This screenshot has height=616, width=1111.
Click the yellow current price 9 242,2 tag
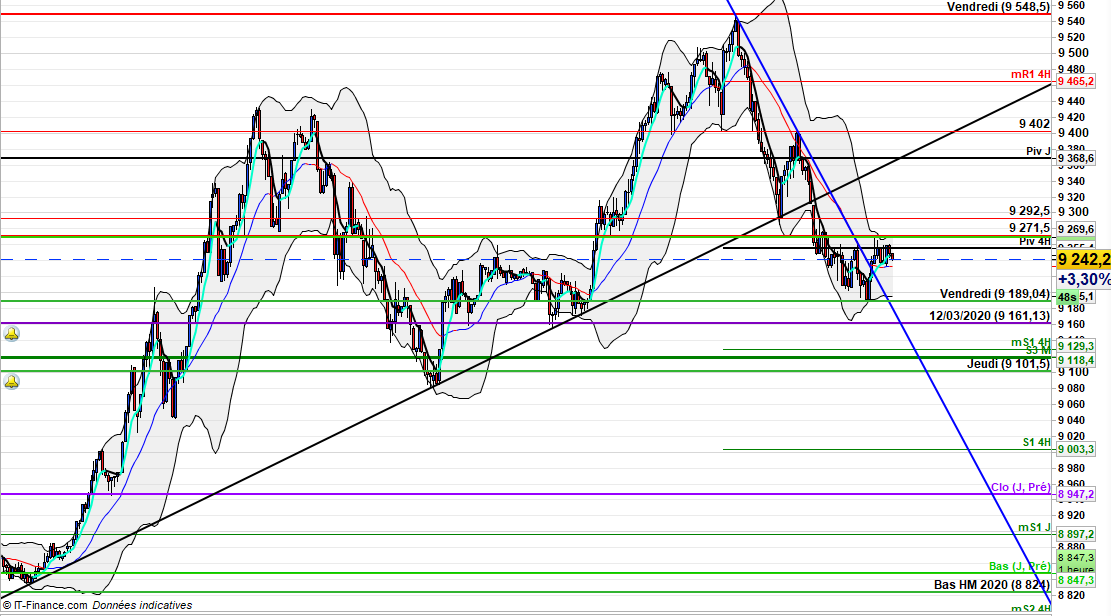[1083, 259]
